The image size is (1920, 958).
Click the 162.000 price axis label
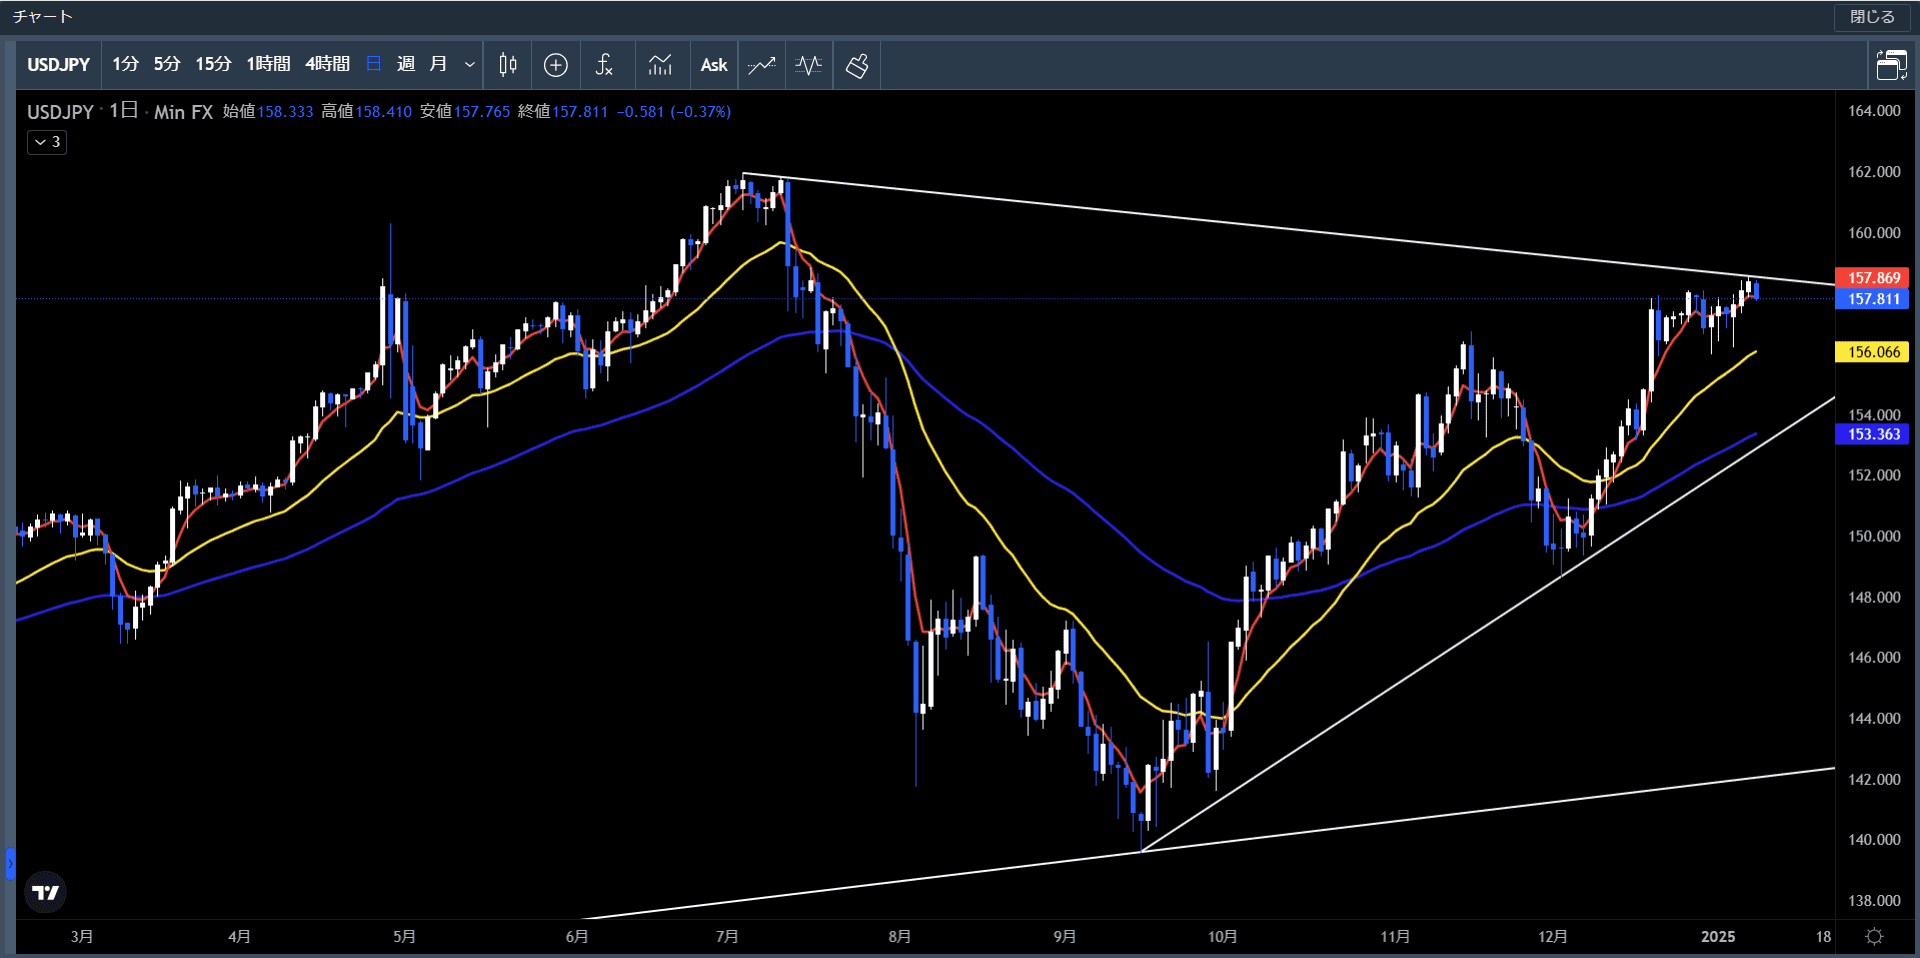tap(1874, 172)
